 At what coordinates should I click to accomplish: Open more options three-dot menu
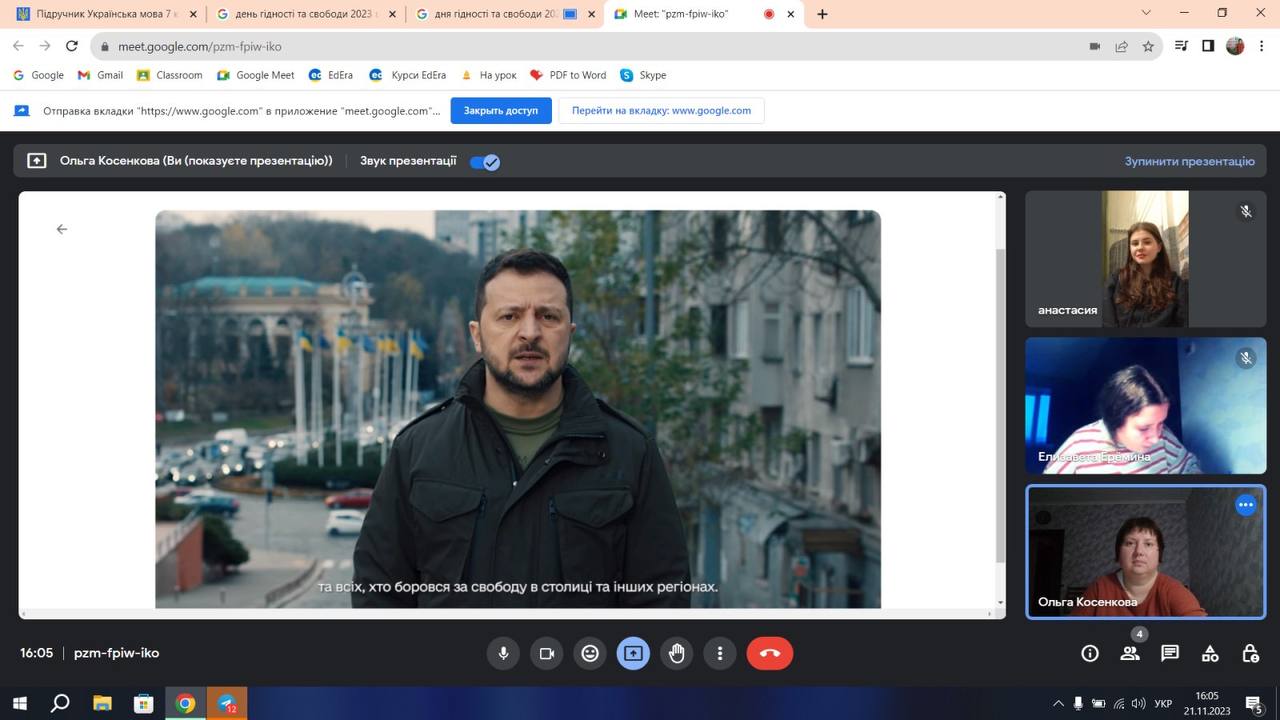pyautogui.click(x=720, y=653)
